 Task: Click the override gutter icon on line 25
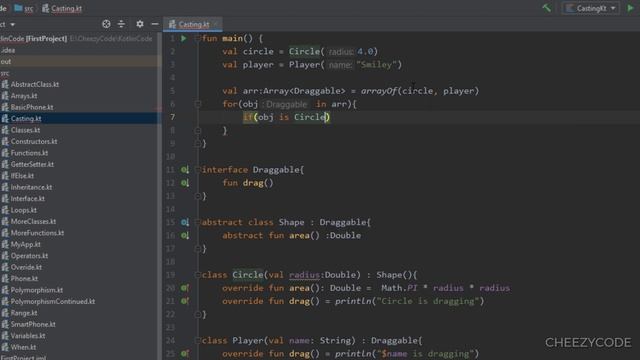coord(185,353)
